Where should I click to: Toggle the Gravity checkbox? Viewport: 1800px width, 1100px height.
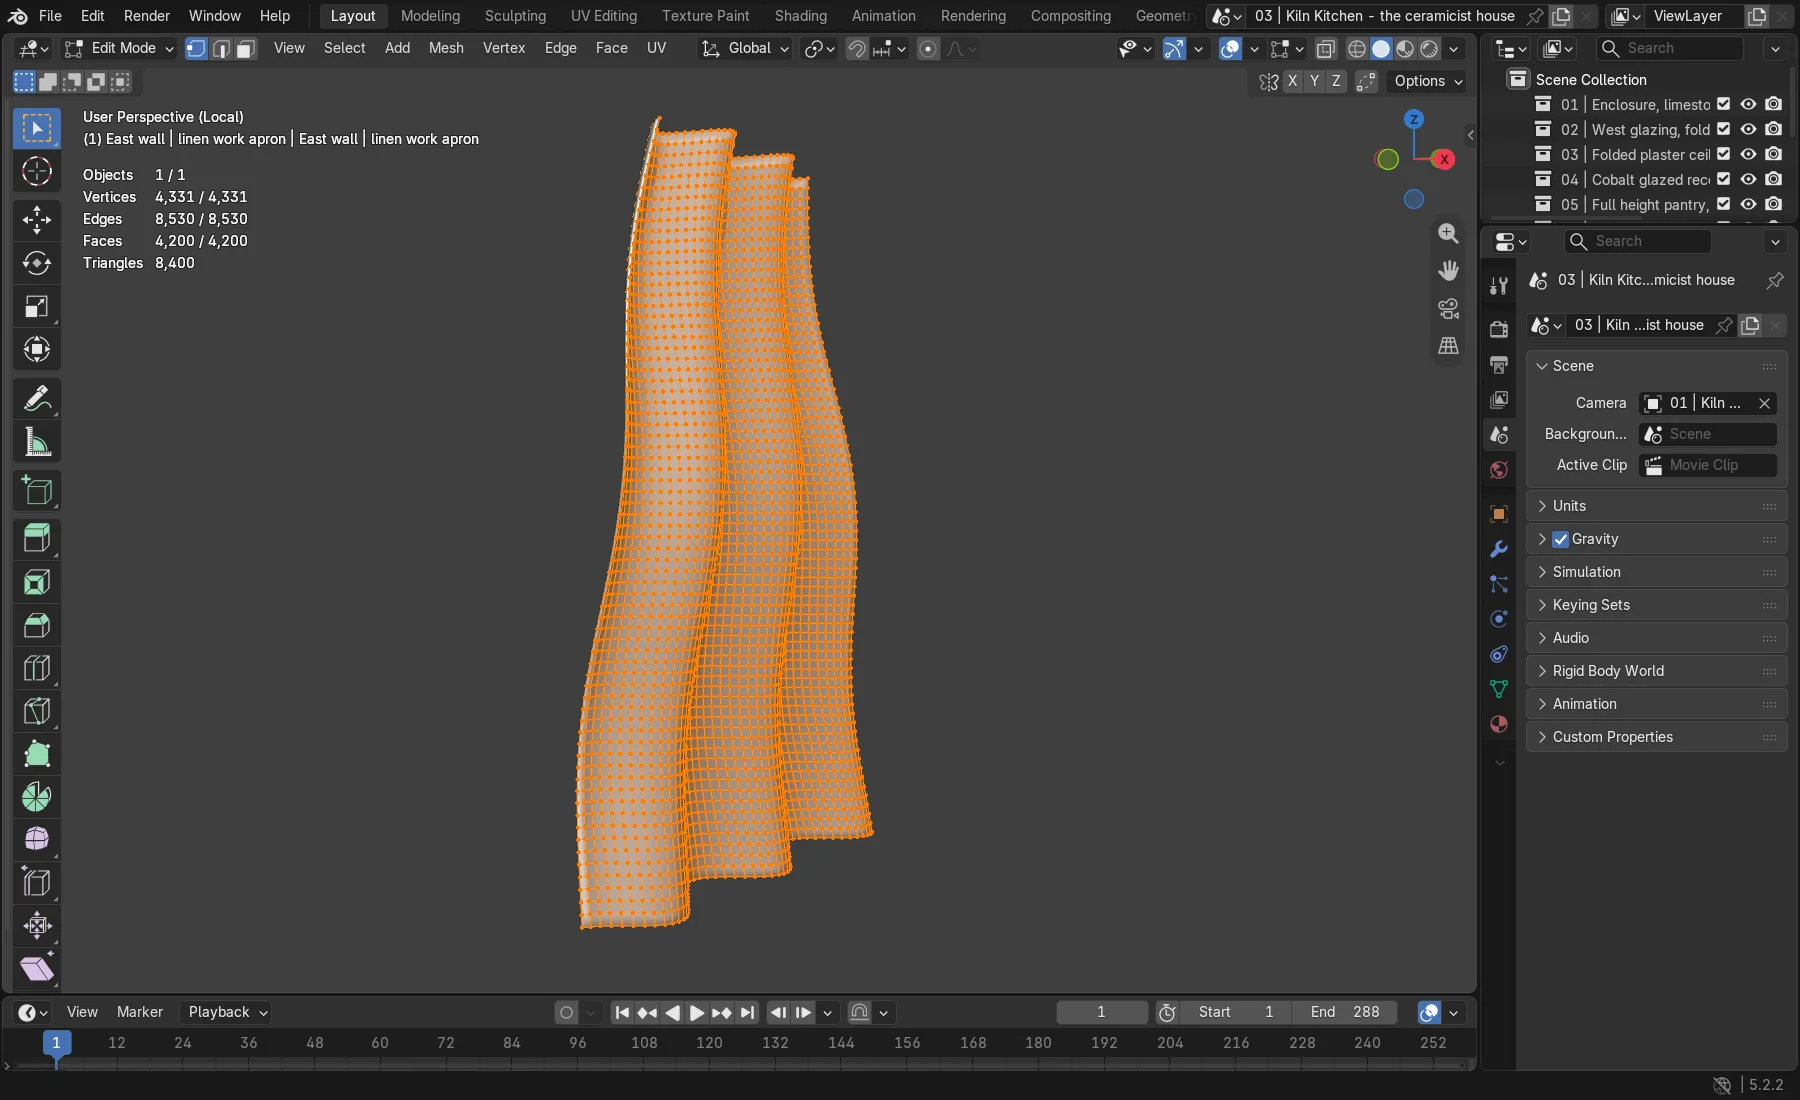[1560, 539]
